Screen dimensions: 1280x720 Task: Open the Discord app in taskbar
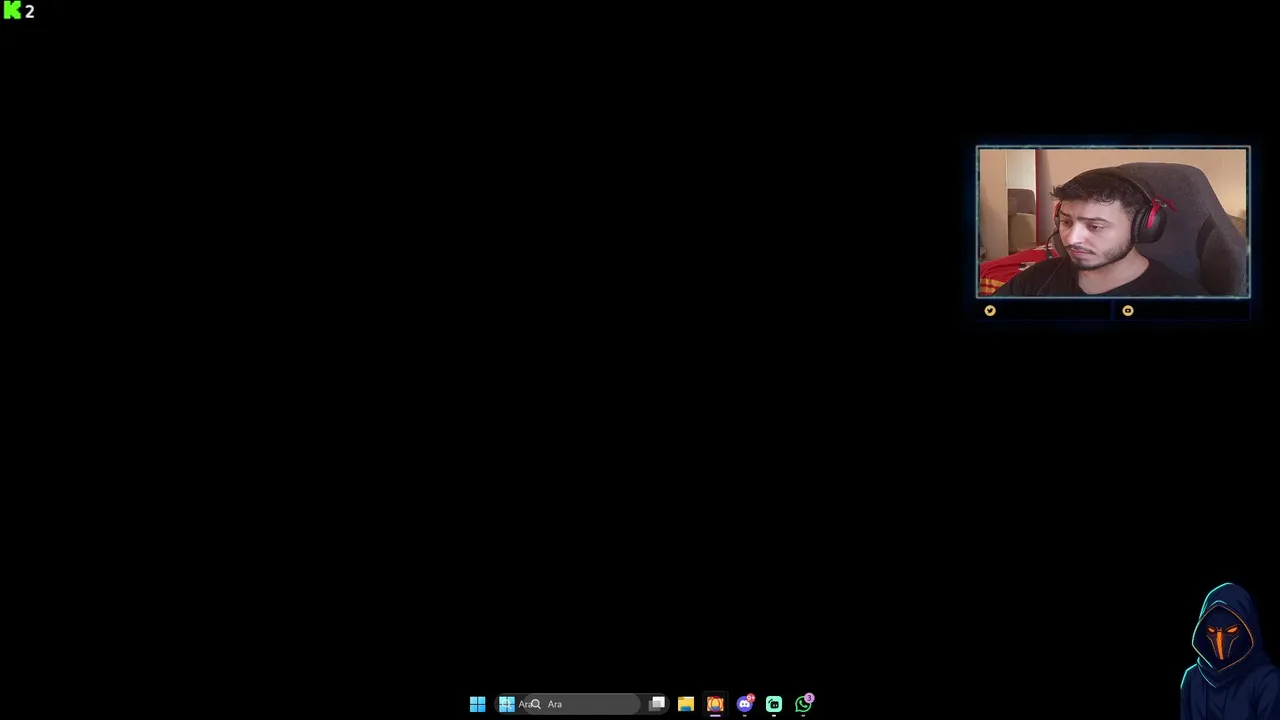(745, 704)
